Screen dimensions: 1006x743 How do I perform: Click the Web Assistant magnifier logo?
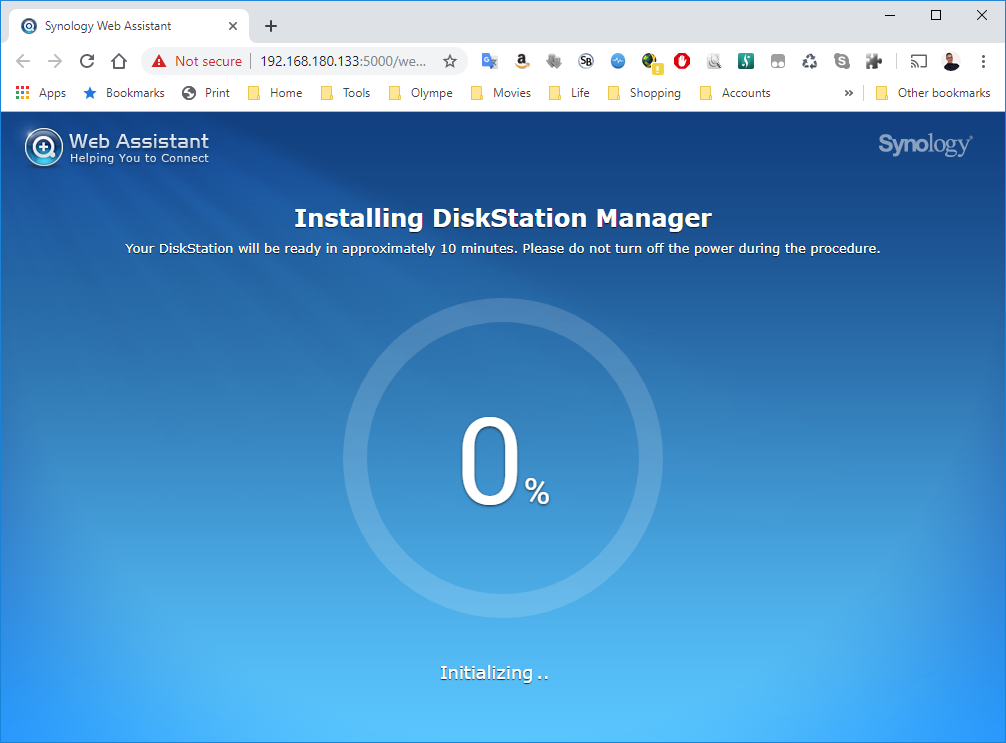coord(44,147)
